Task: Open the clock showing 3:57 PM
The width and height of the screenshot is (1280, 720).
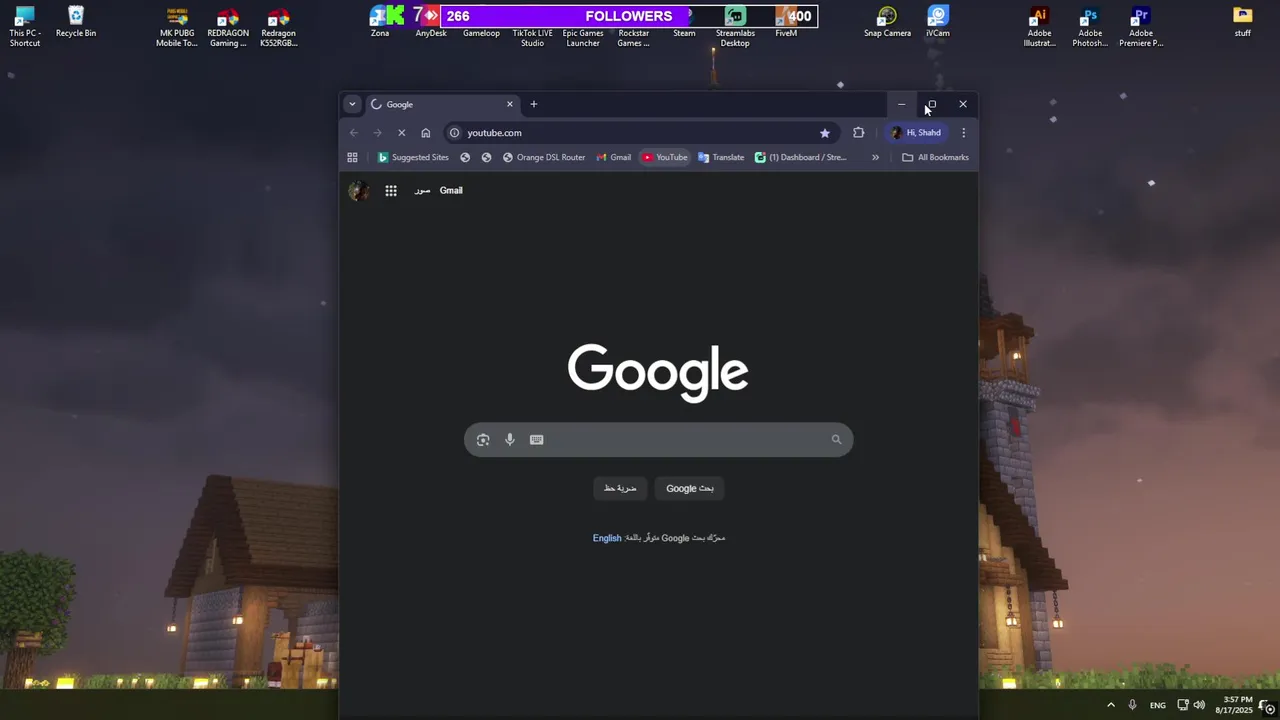Action: (1234, 705)
